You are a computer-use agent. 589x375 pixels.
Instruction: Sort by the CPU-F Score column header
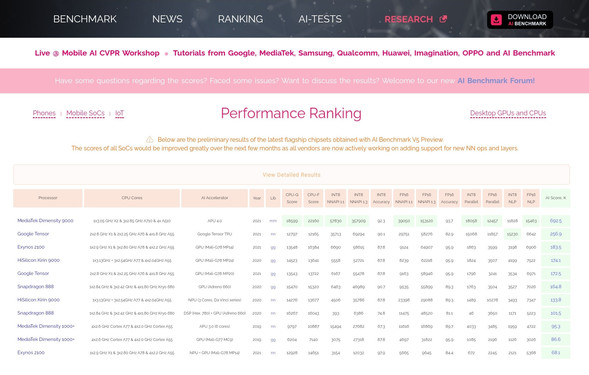pos(313,198)
